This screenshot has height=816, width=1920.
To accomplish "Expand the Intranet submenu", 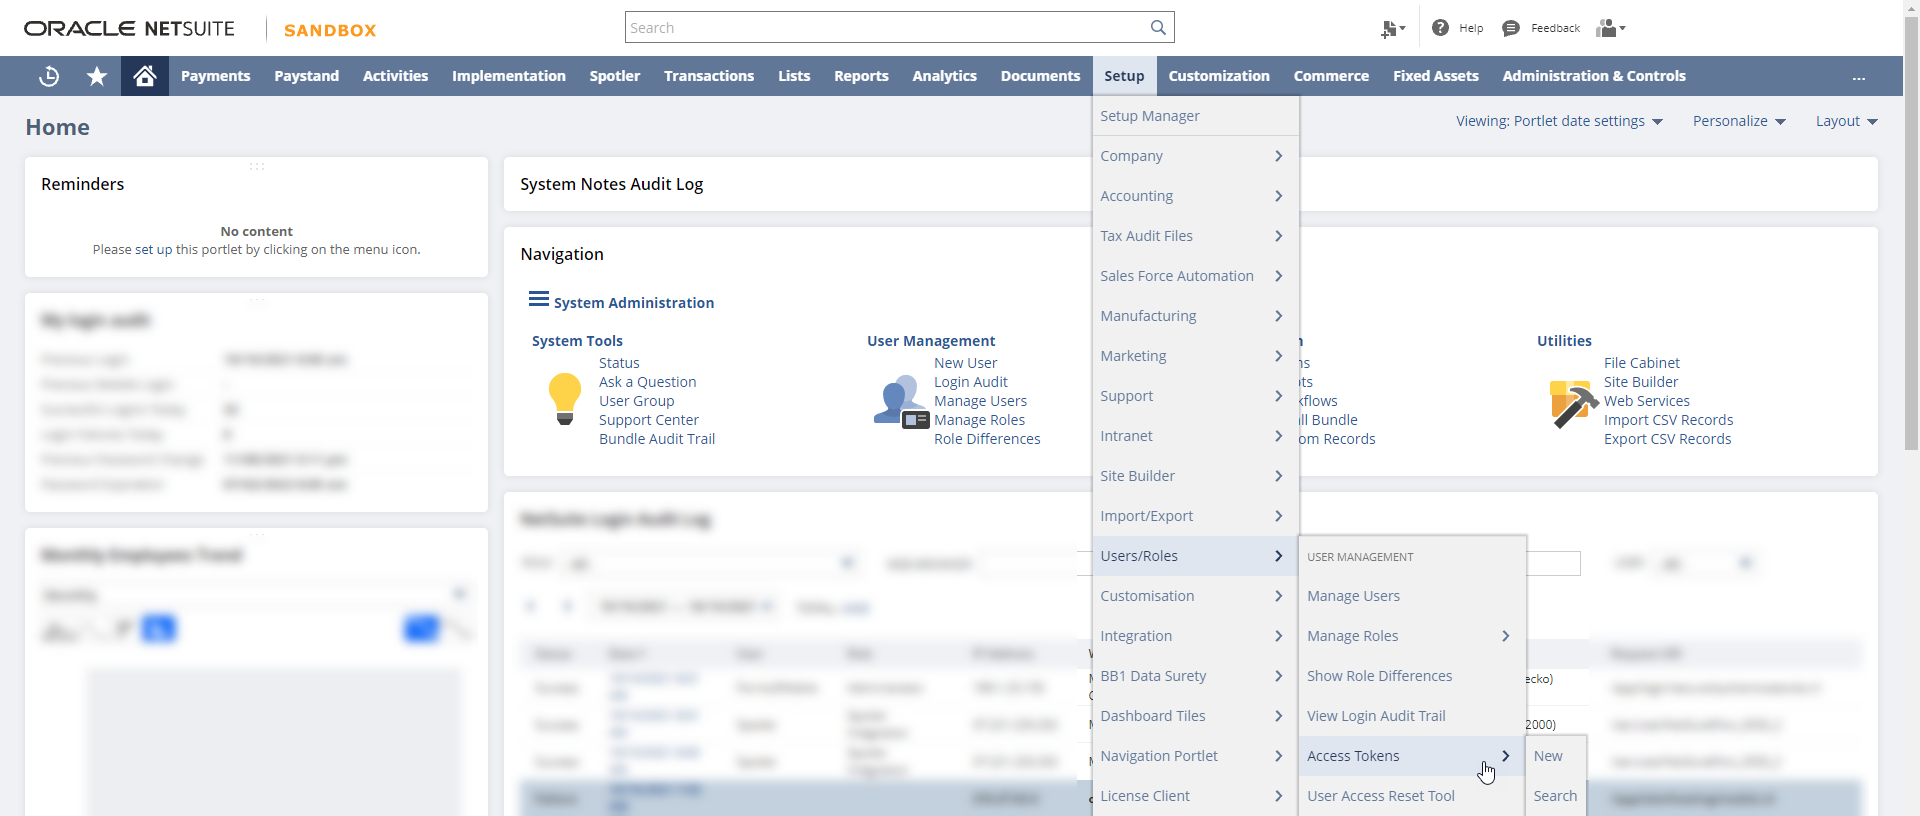I will click(1196, 436).
